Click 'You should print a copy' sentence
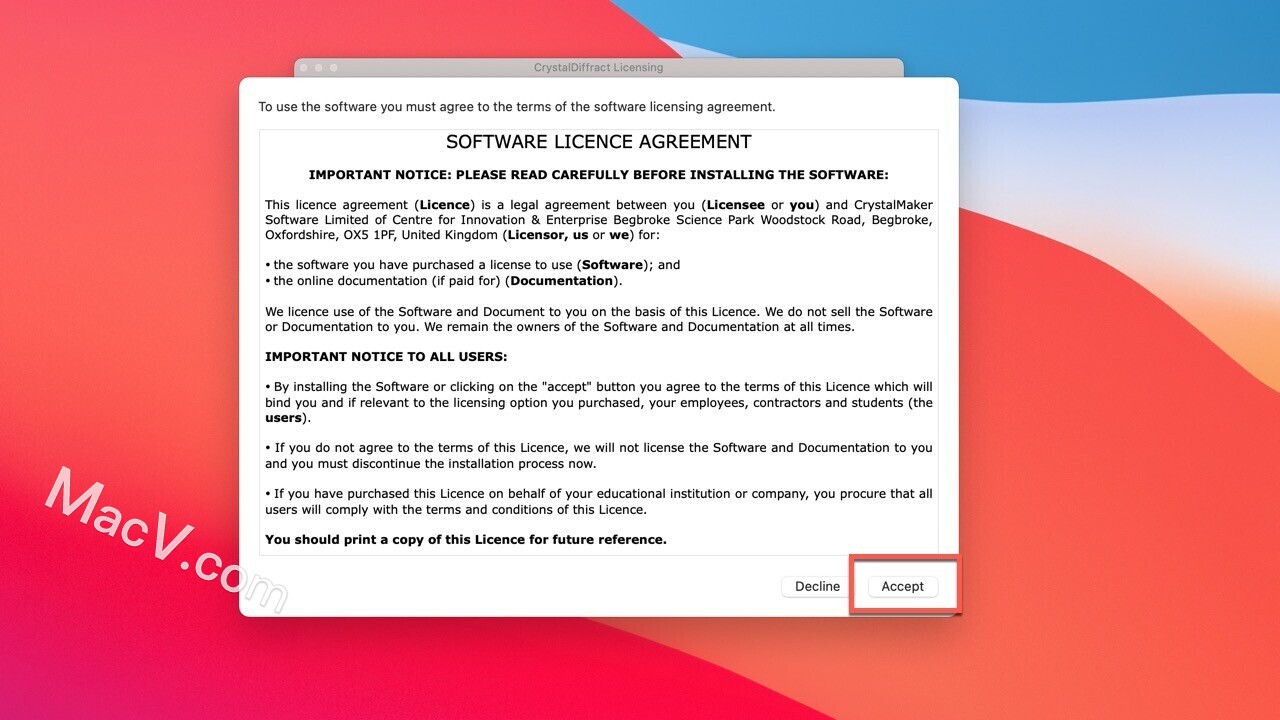Viewport: 1280px width, 720px height. coord(466,539)
